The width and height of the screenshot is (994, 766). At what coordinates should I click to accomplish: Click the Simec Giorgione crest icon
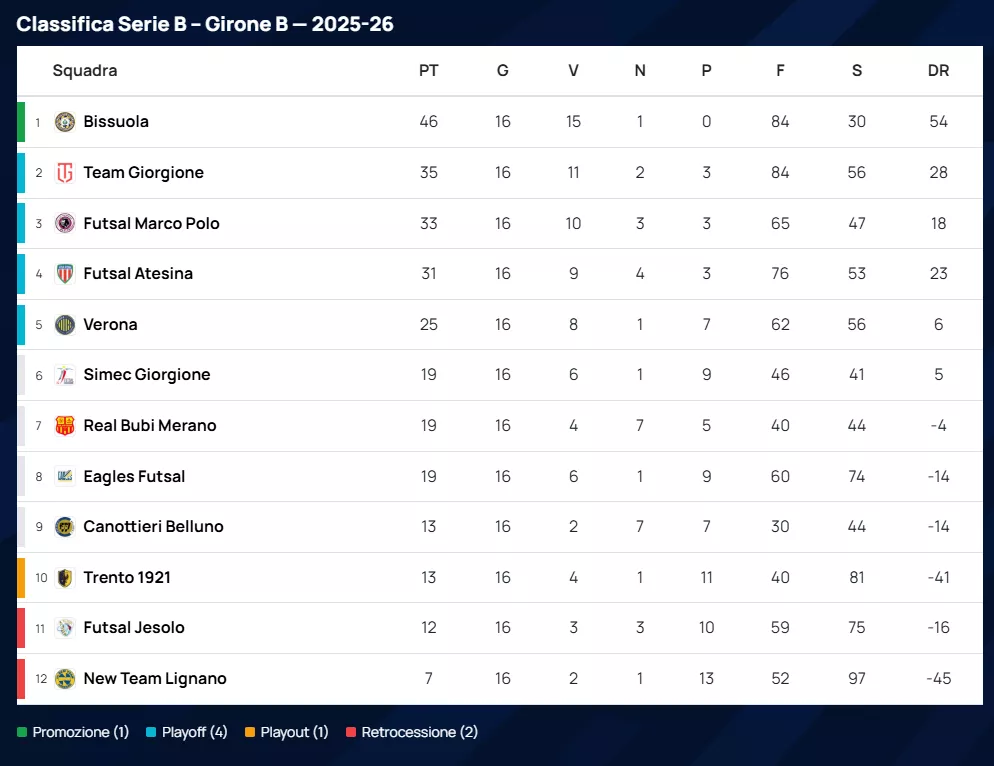pyautogui.click(x=65, y=375)
